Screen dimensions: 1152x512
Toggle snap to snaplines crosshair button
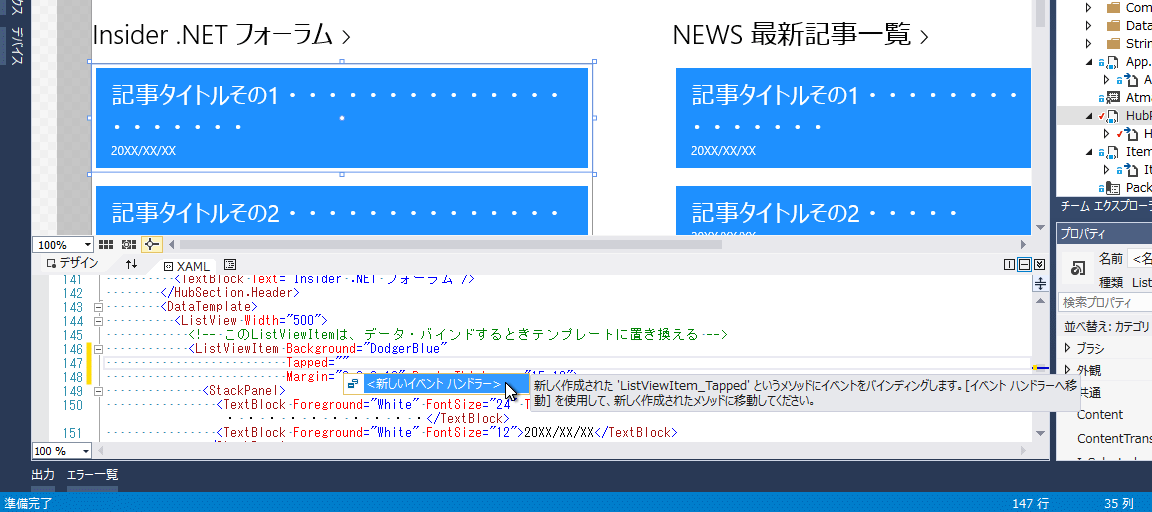tap(151, 244)
